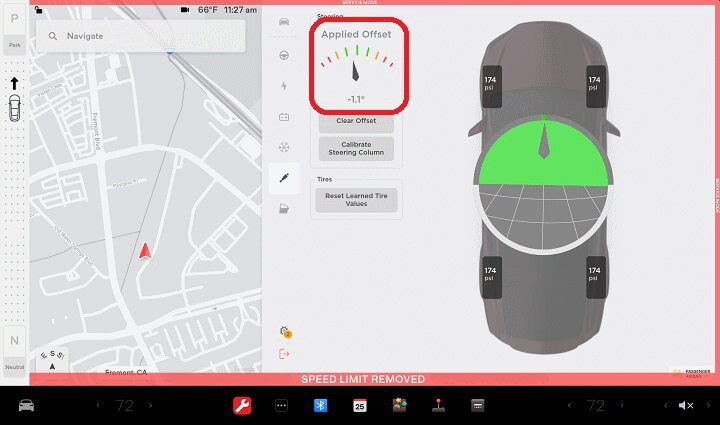The width and height of the screenshot is (720, 425).
Task: Open the thermal snowflake sidebar section
Action: tap(284, 147)
